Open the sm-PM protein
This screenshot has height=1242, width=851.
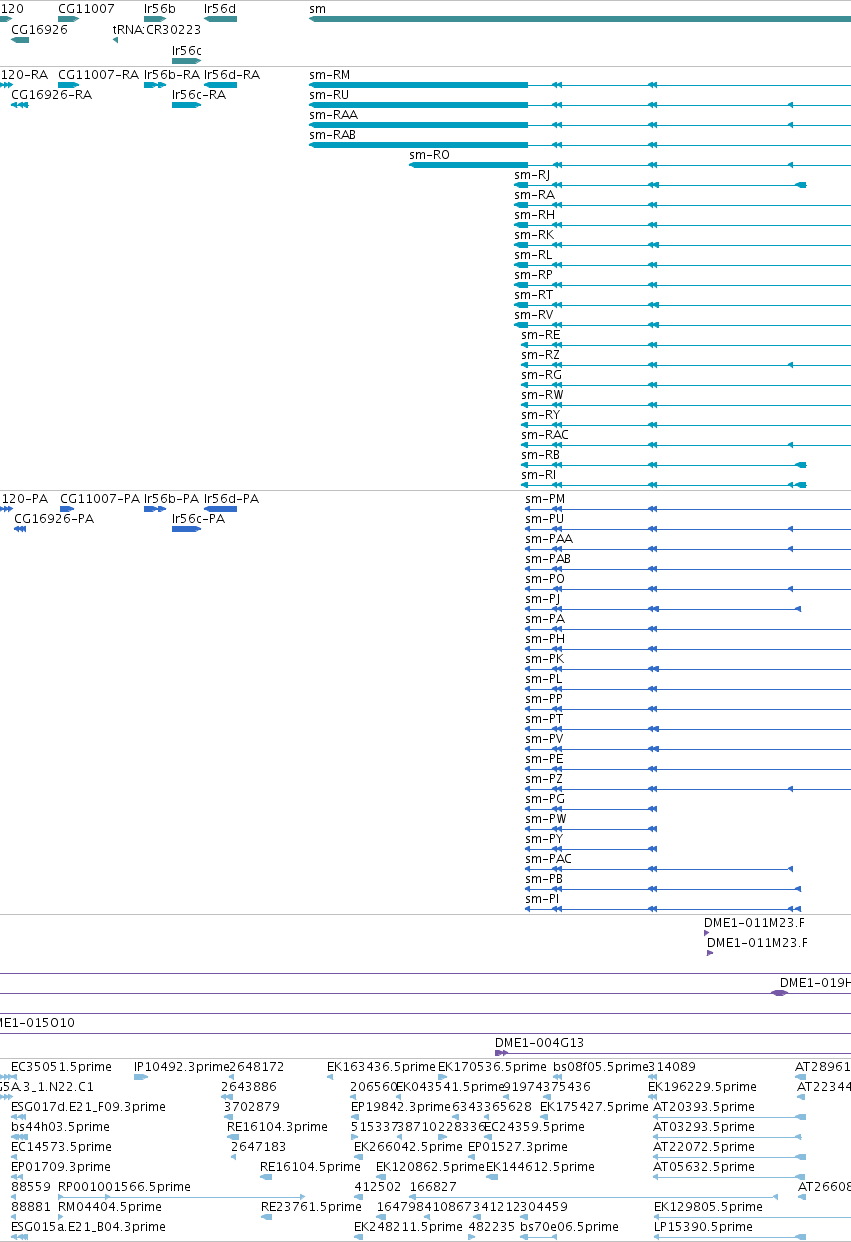[545, 499]
